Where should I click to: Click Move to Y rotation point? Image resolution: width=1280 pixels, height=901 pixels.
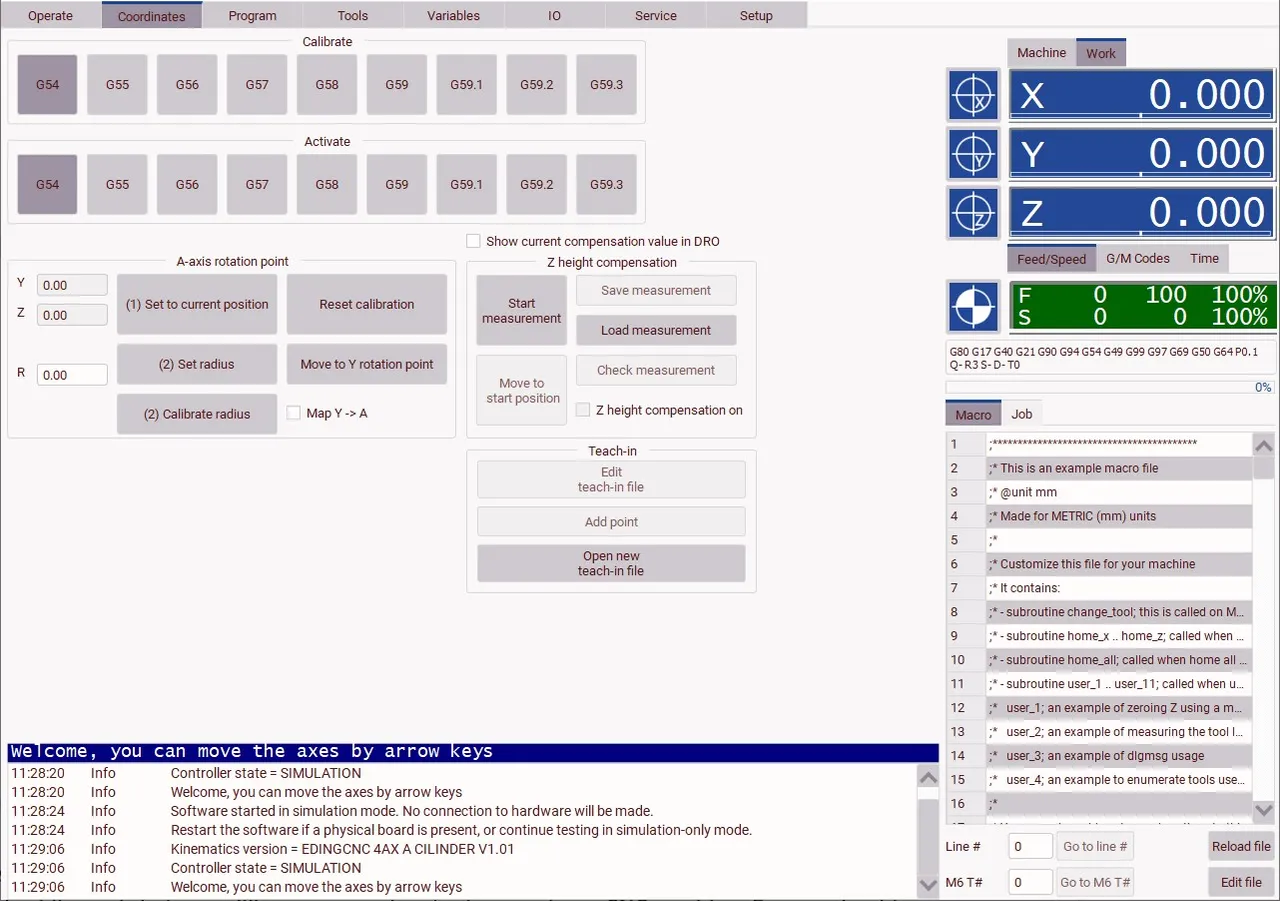pyautogui.click(x=366, y=364)
